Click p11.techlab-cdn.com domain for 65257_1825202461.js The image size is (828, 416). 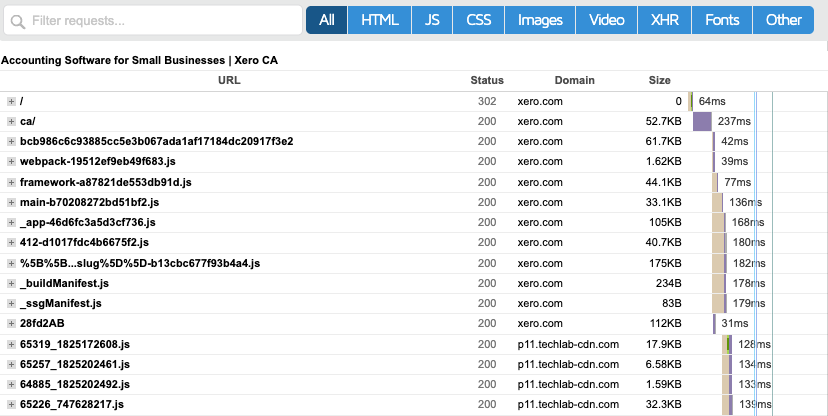tap(568, 364)
